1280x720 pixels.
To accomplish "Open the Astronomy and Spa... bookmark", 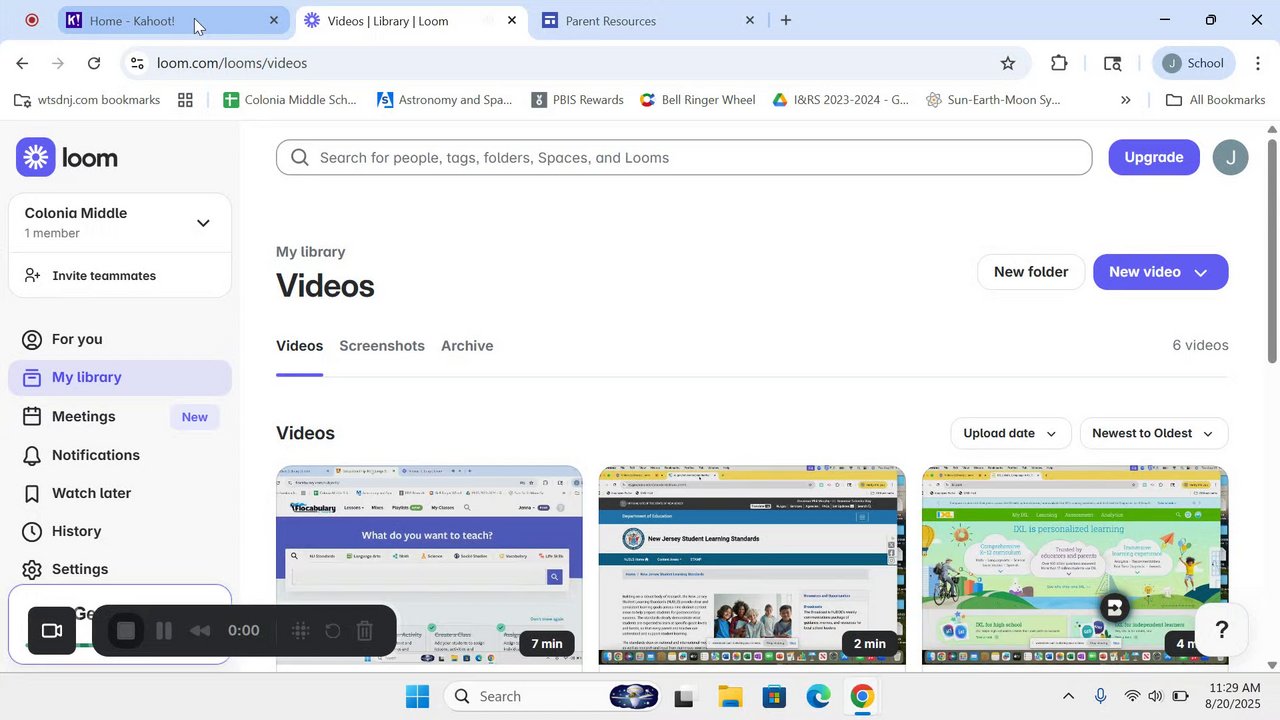I will coord(444,100).
